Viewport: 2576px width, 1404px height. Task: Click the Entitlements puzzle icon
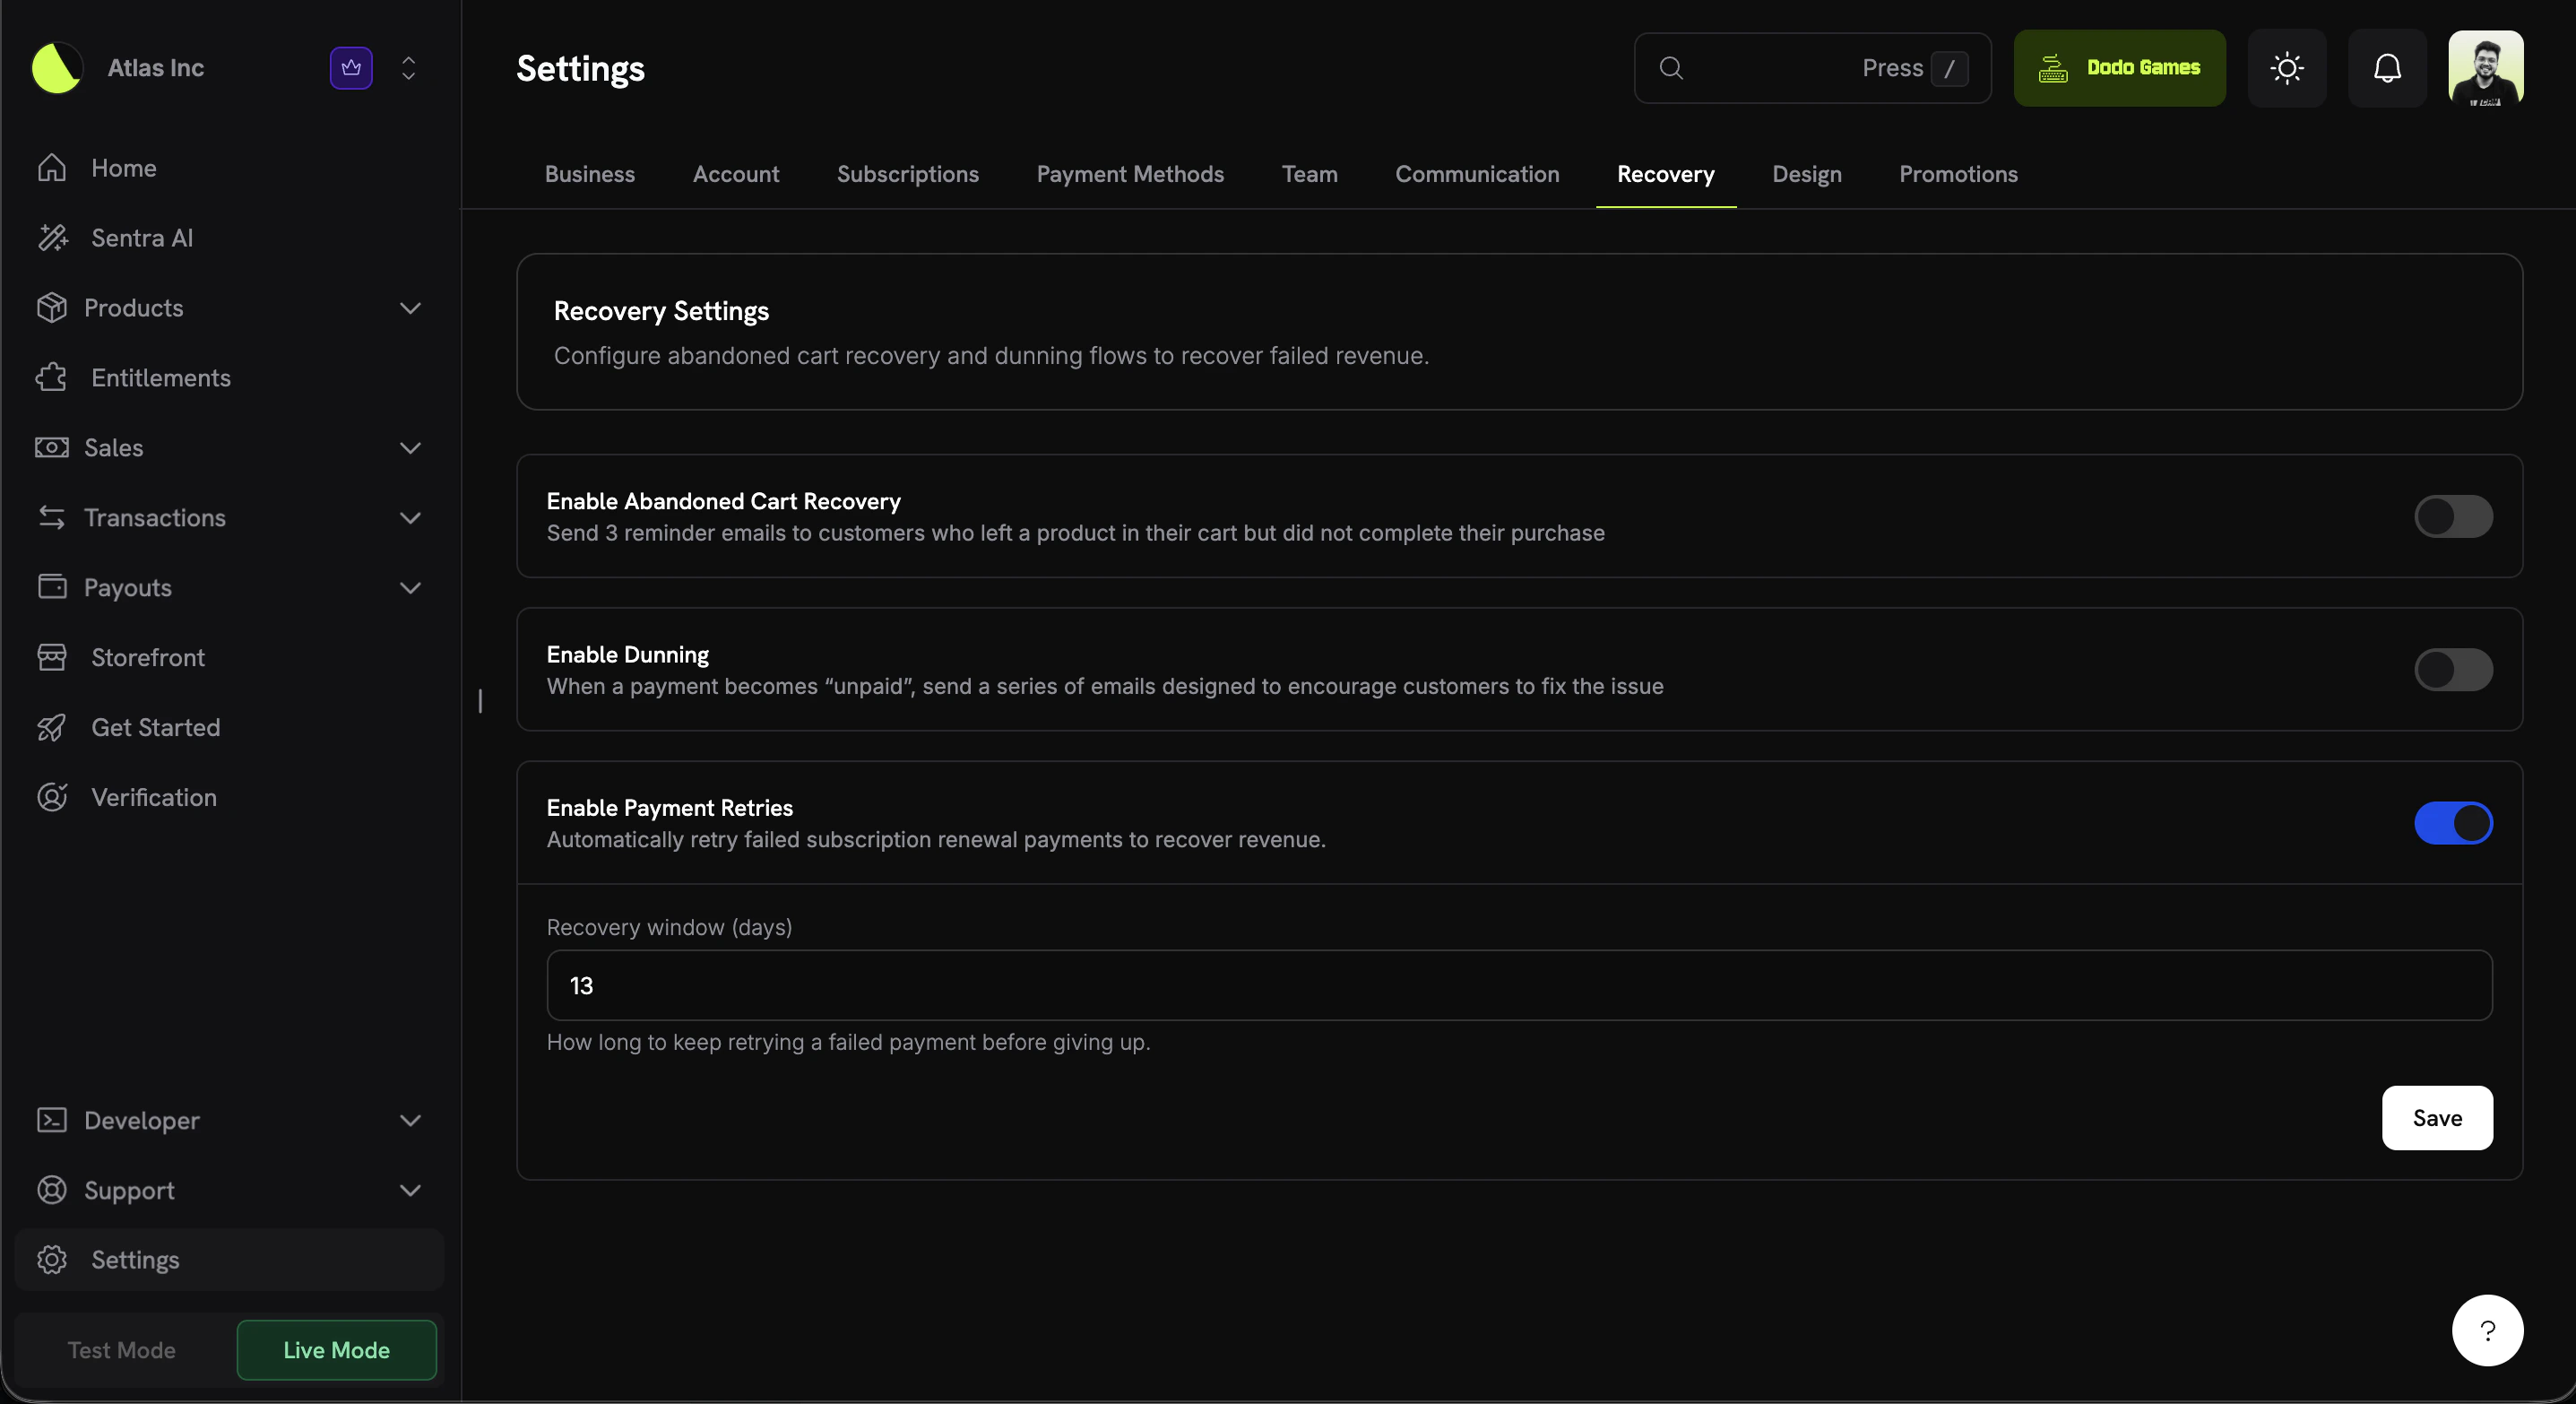coord(52,377)
